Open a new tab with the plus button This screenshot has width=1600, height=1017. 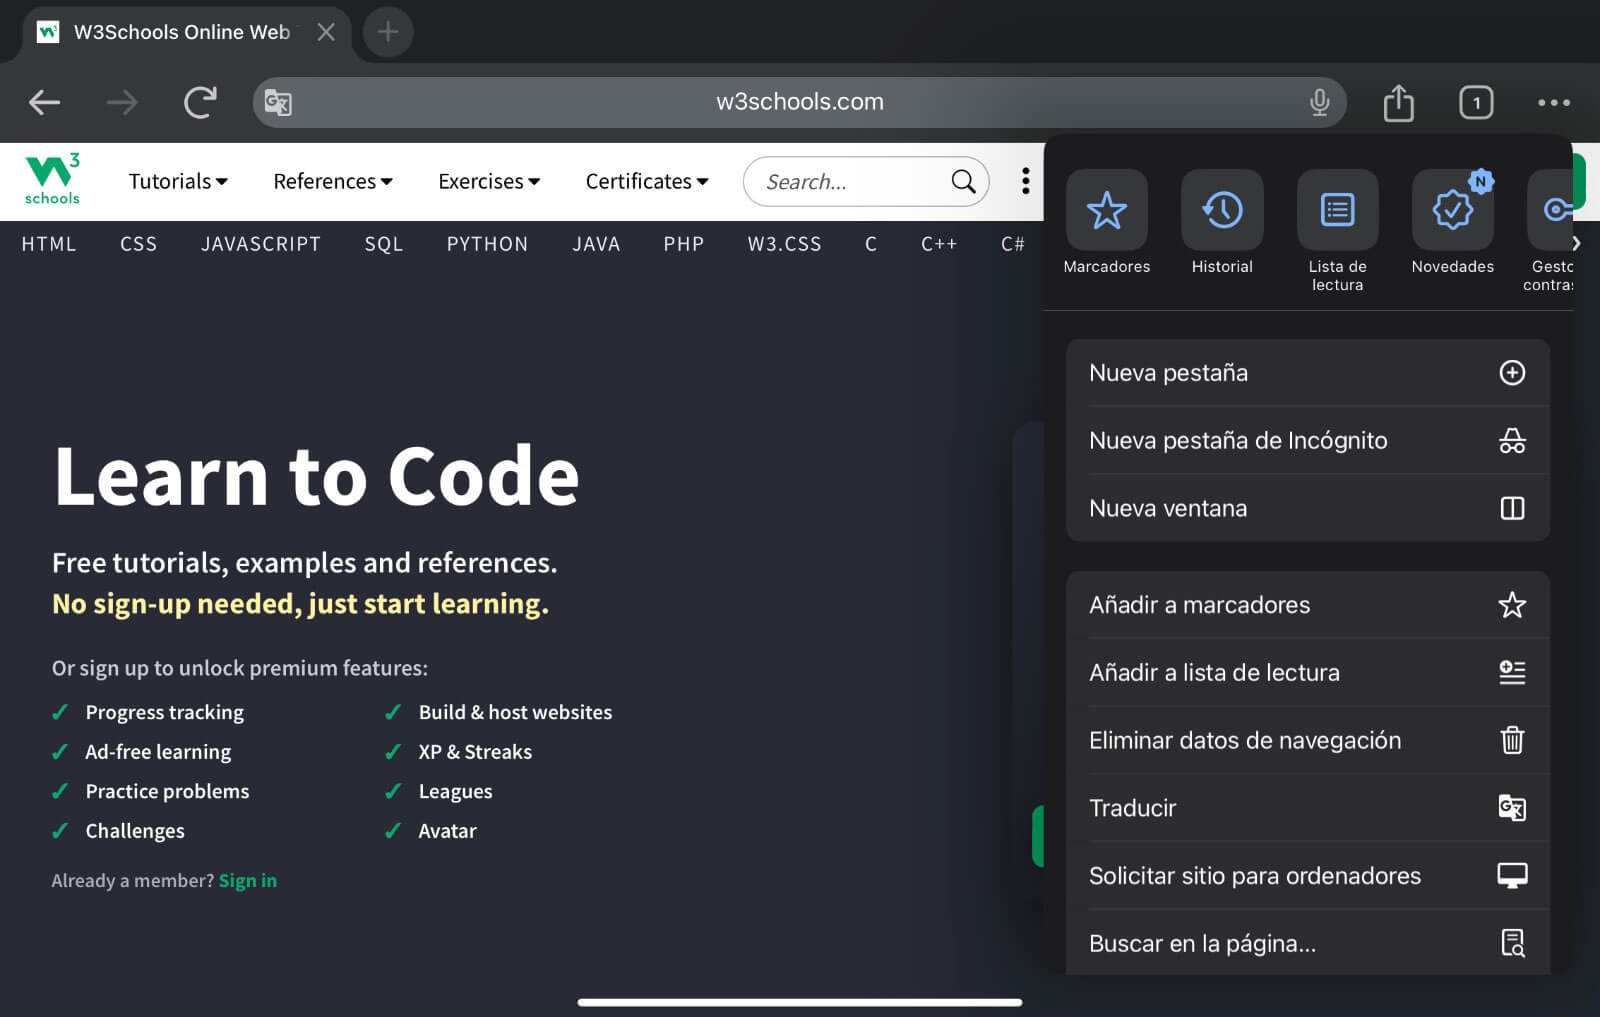[x=388, y=32]
